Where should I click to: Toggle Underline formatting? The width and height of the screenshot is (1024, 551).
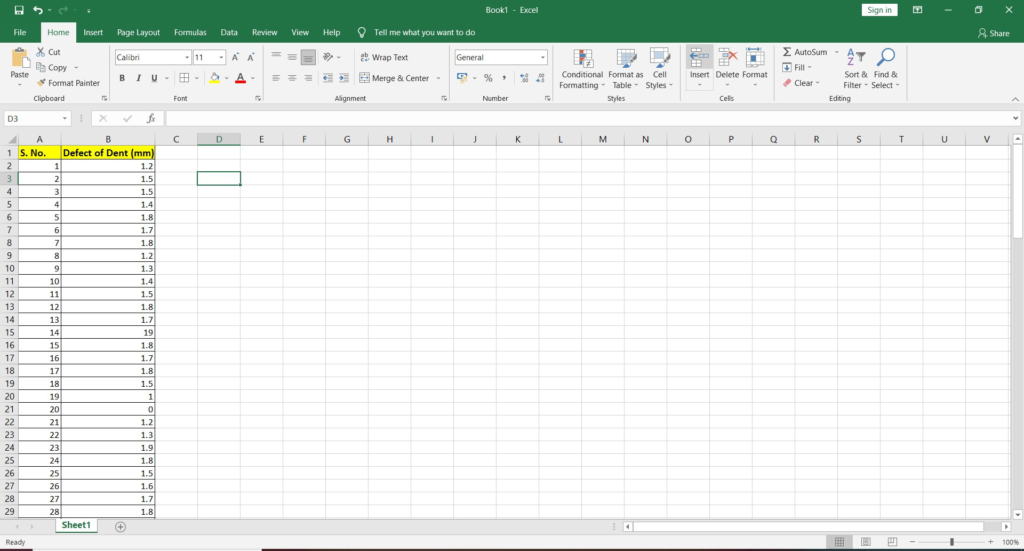[154, 78]
